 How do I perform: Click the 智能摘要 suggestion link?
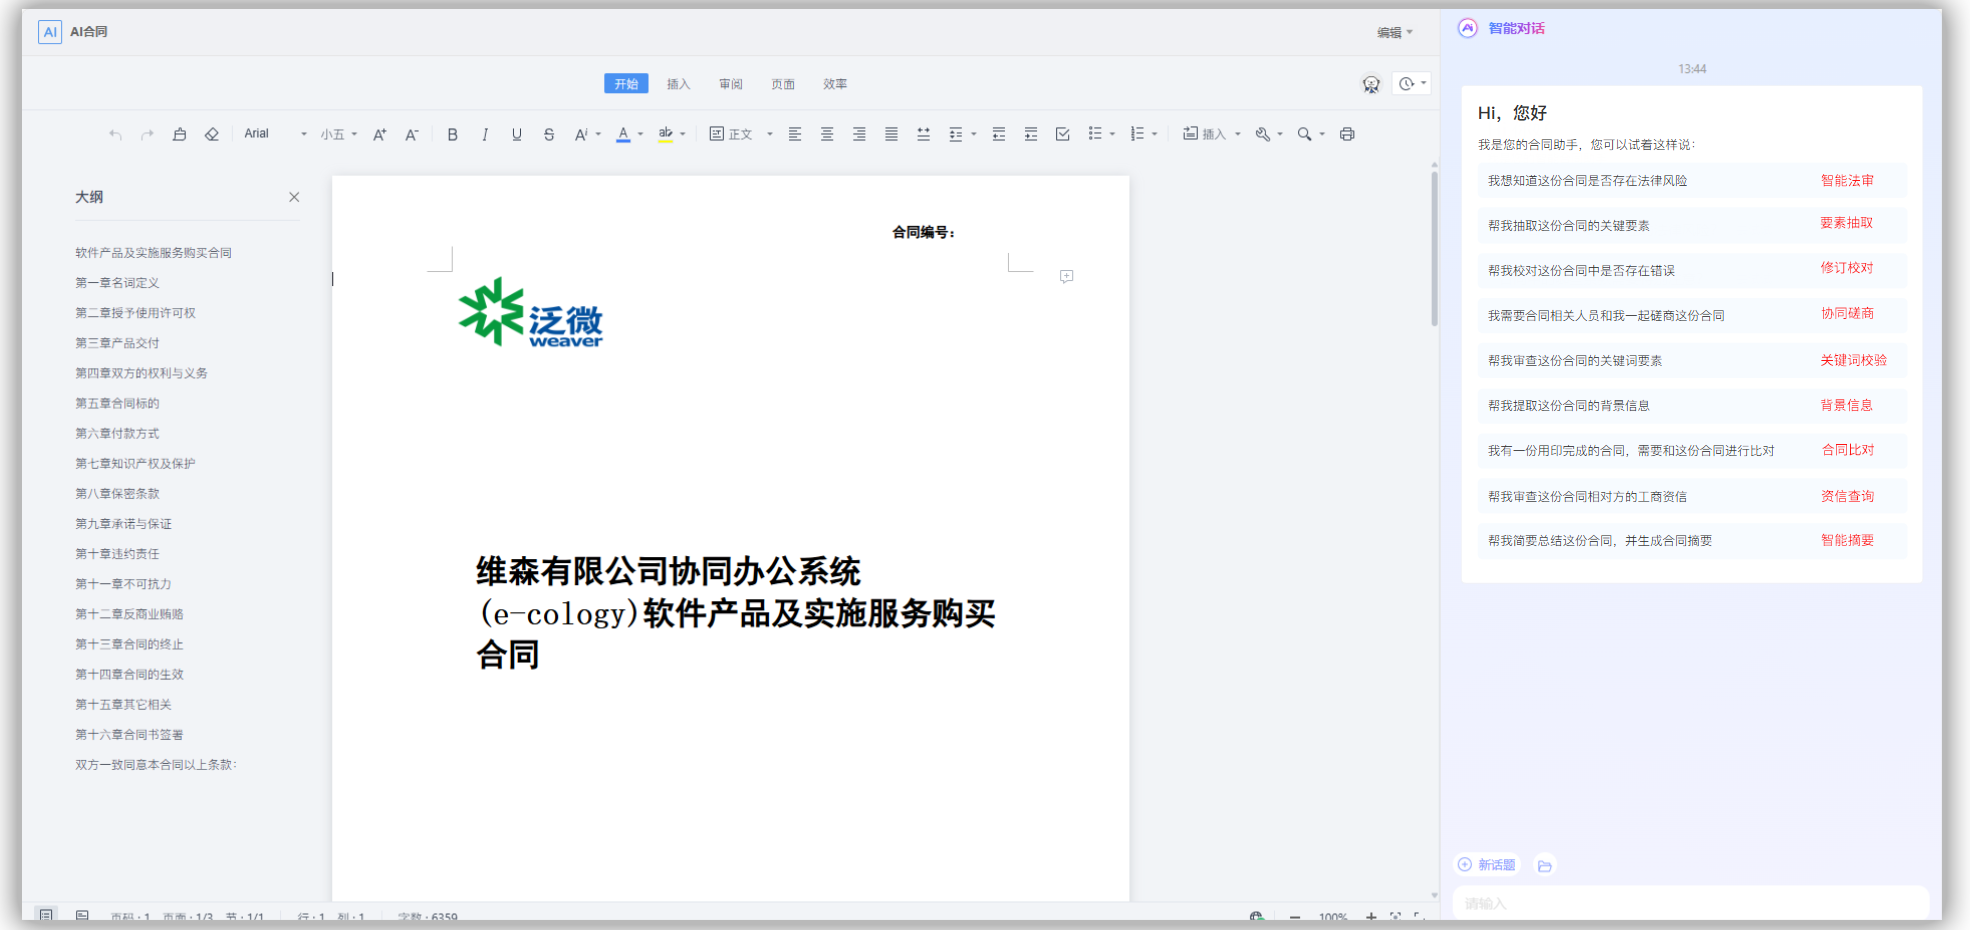point(1847,540)
